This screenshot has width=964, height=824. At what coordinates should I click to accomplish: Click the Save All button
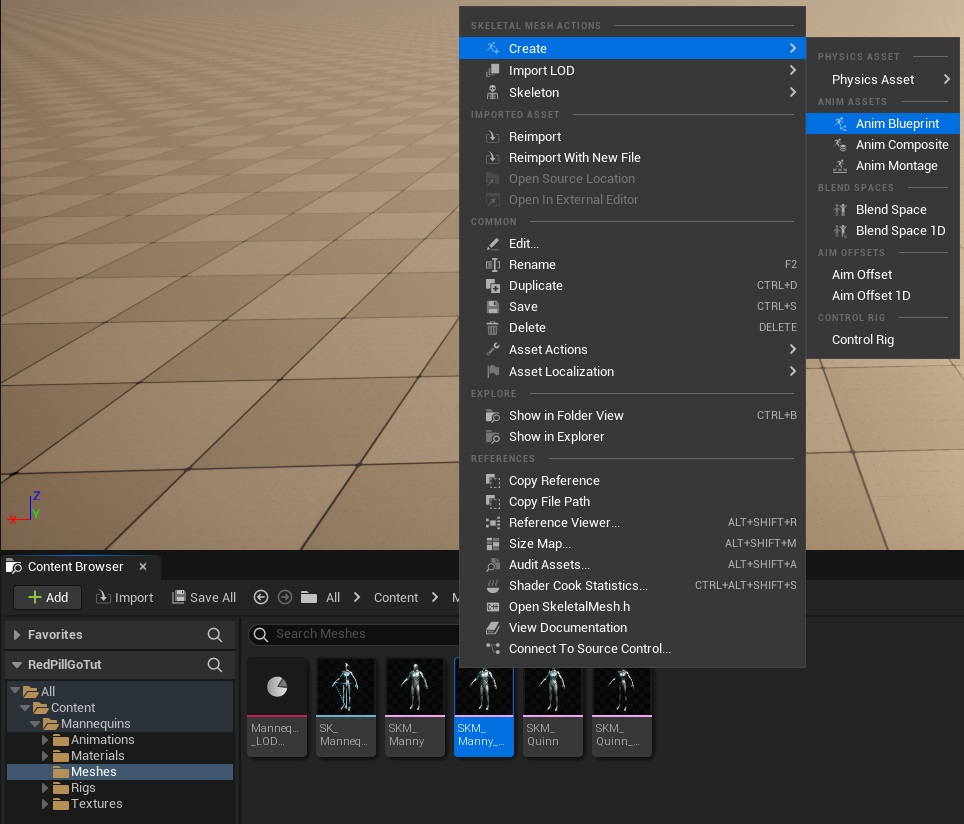[x=204, y=598]
